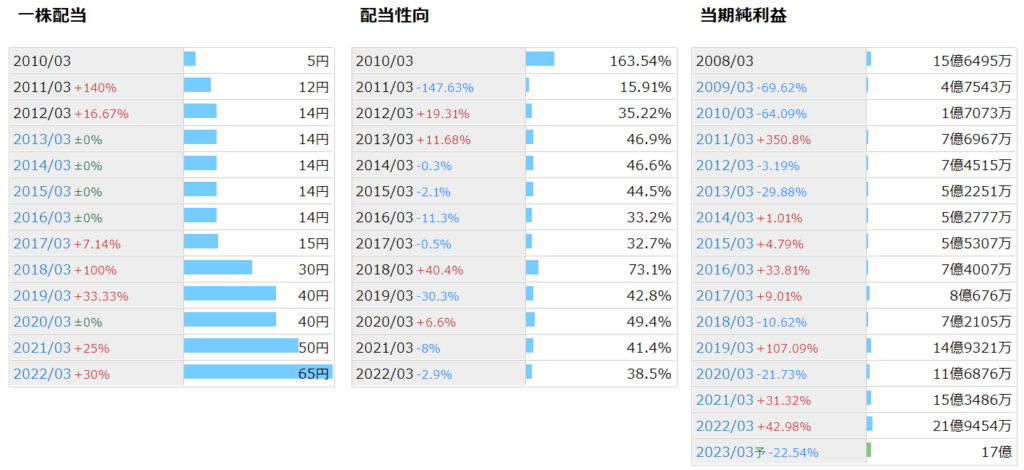The image size is (1024, 470).
Task: Select the 17億 forecast net income value
Action: pyautogui.click(x=997, y=453)
